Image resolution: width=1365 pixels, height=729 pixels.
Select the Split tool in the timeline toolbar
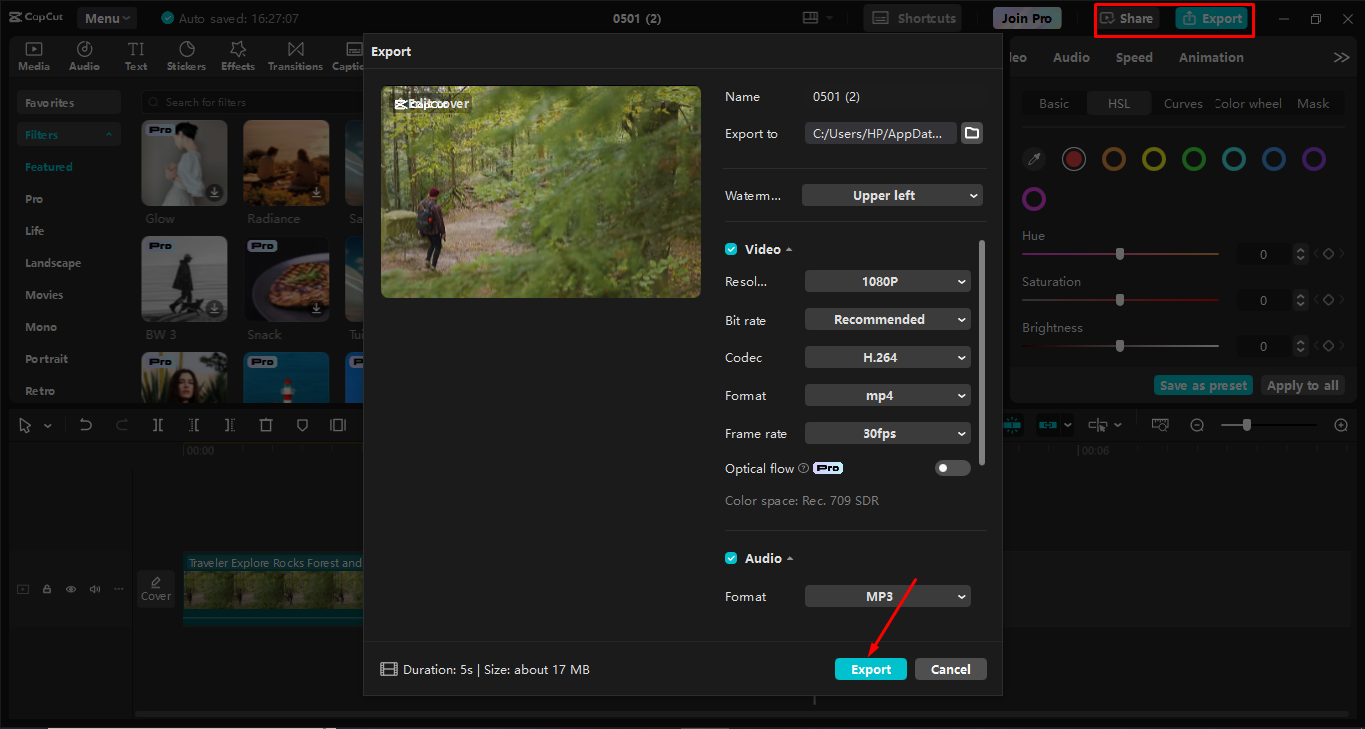(x=157, y=425)
